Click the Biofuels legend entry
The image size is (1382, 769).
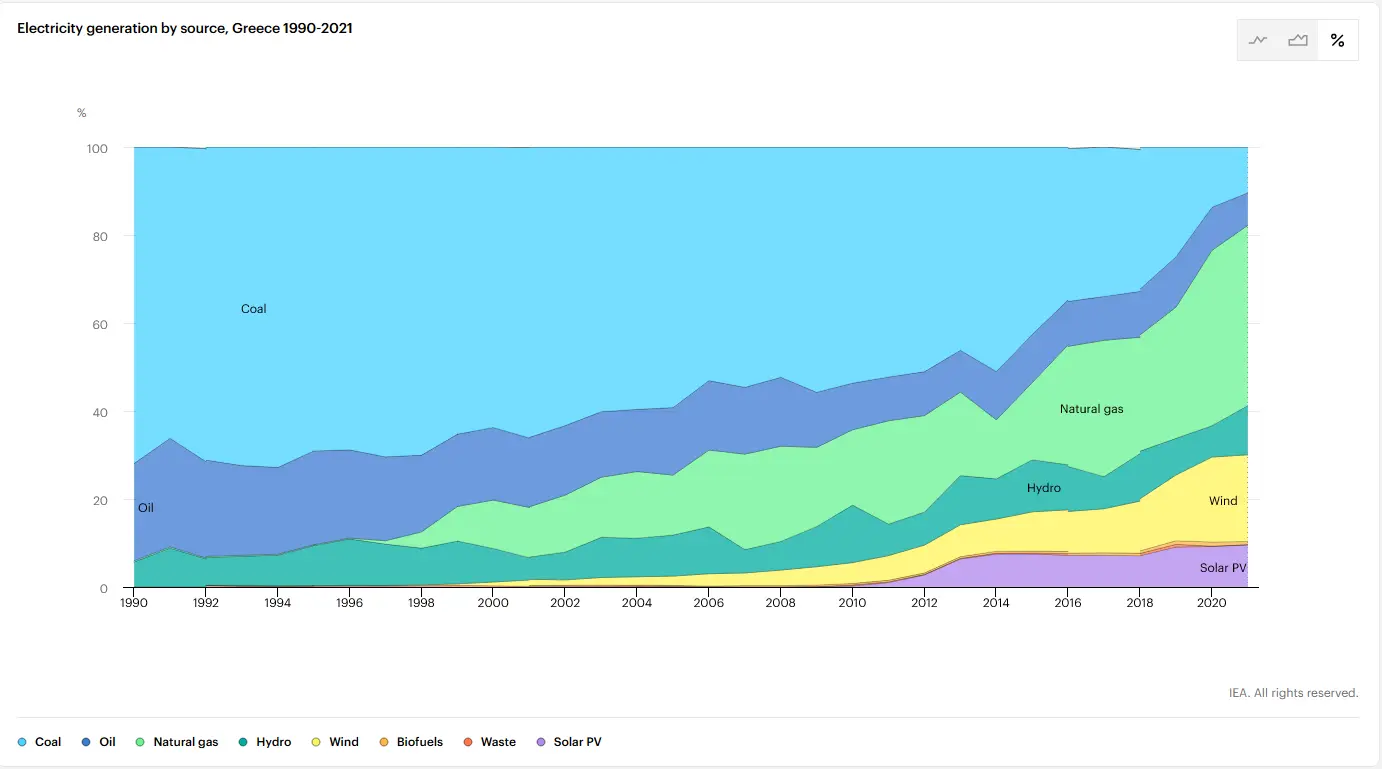410,742
